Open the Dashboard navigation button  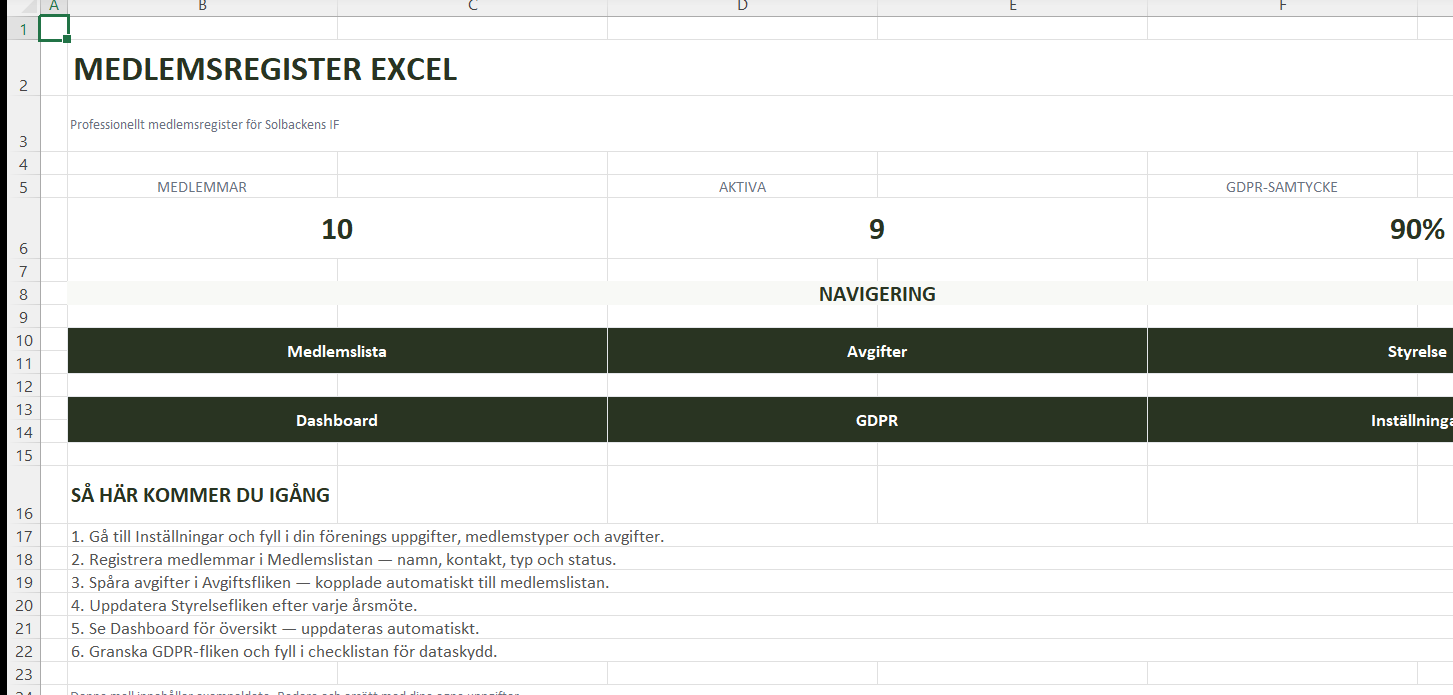click(x=337, y=420)
